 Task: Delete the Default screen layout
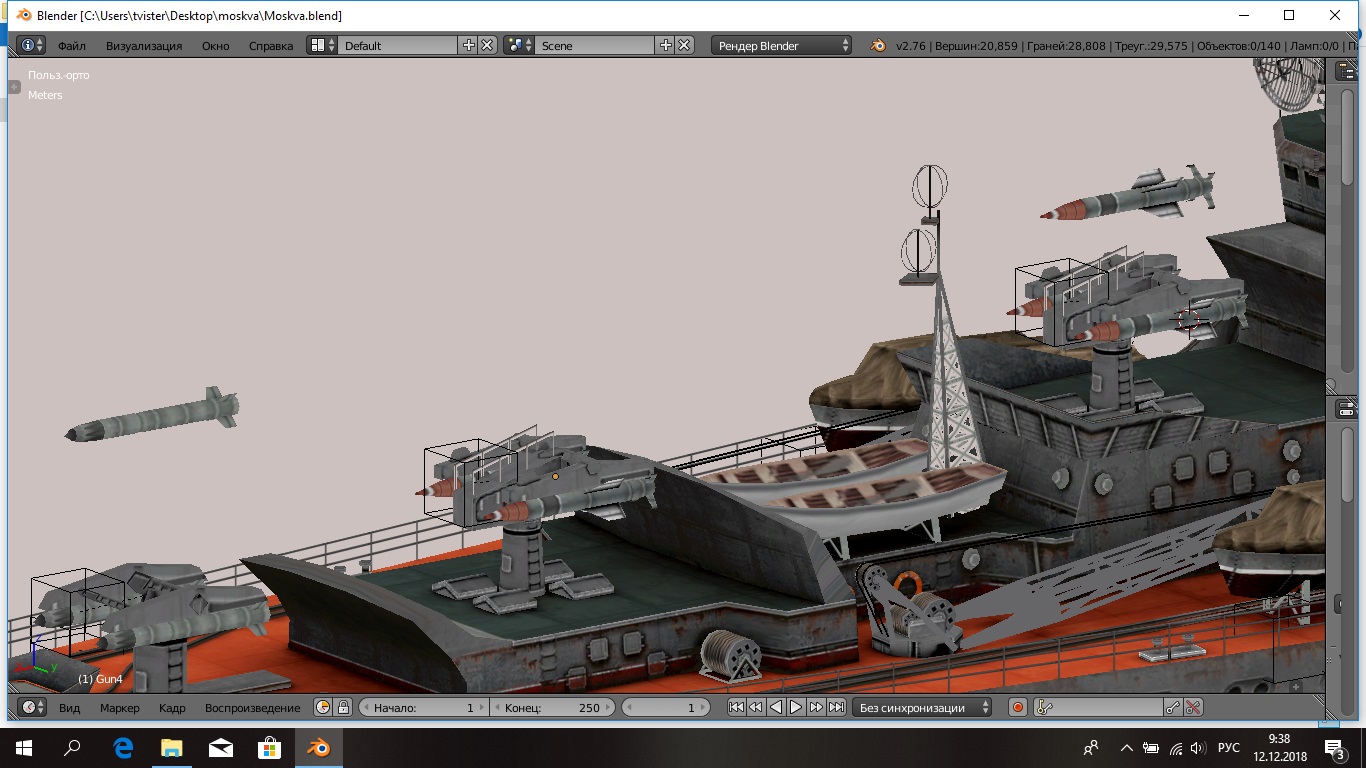487,45
